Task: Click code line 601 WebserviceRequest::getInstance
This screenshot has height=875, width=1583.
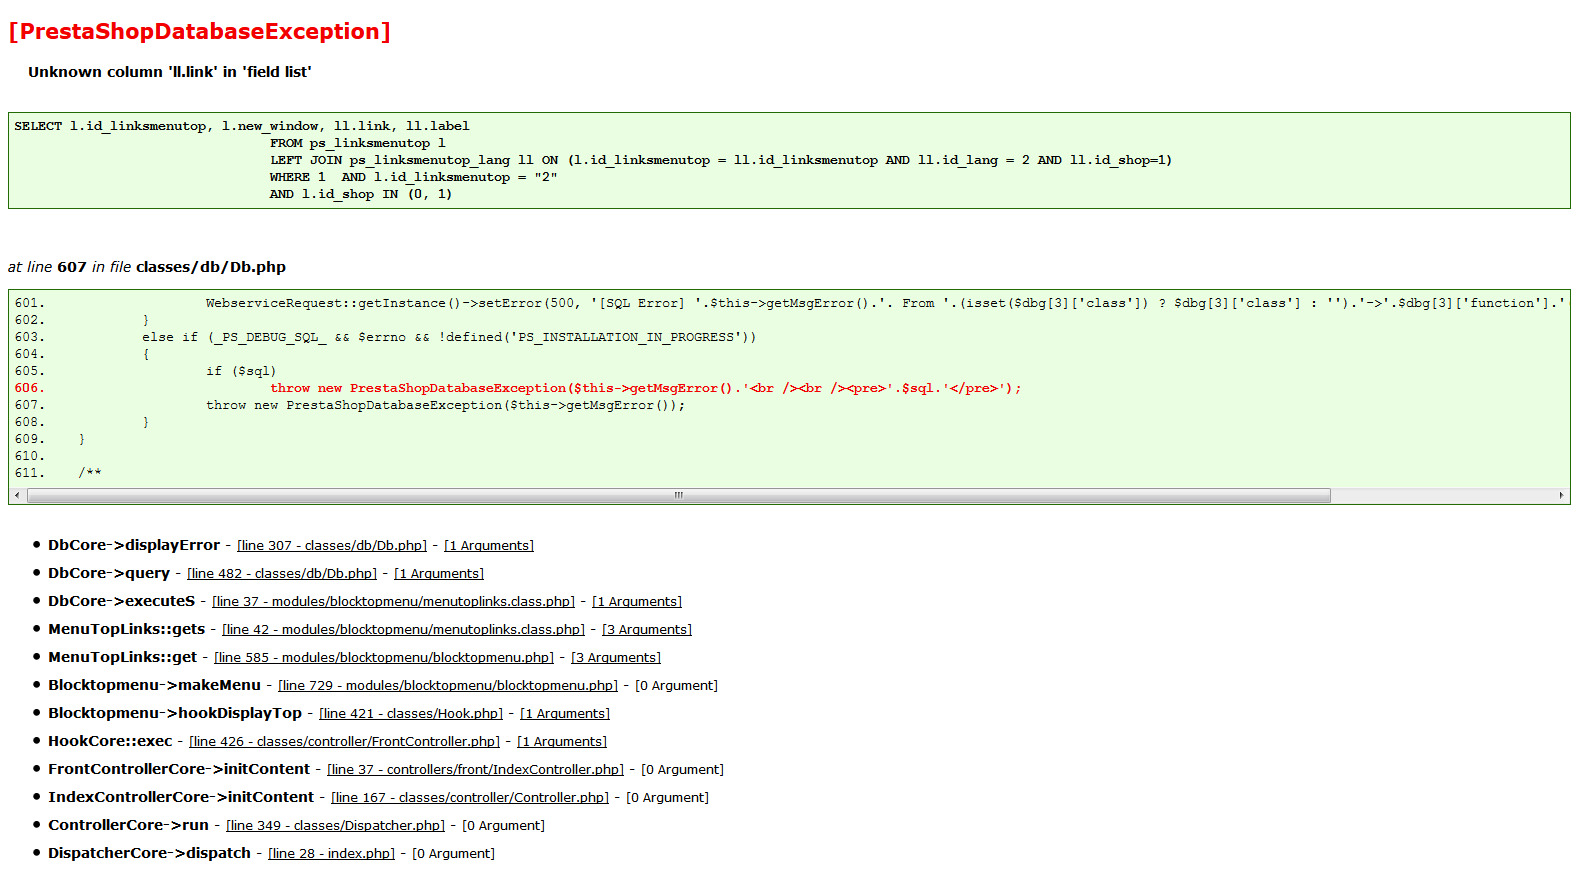Action: point(790,303)
